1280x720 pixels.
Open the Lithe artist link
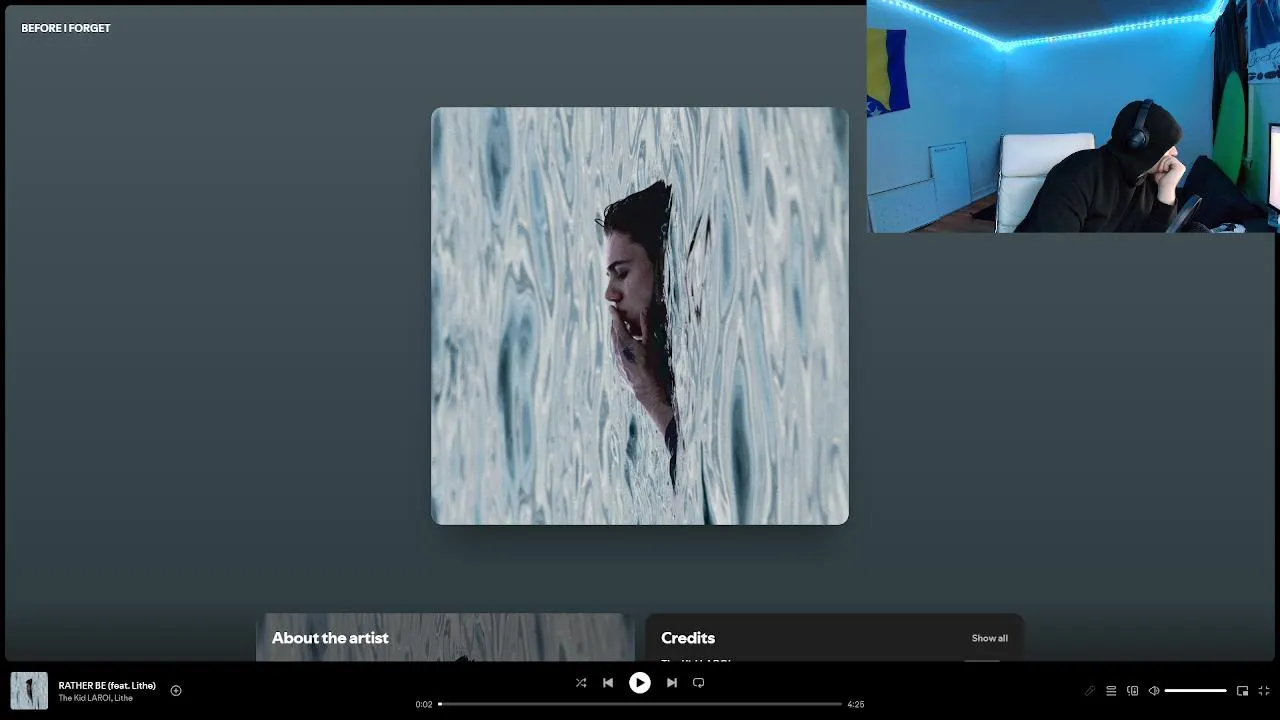point(123,698)
